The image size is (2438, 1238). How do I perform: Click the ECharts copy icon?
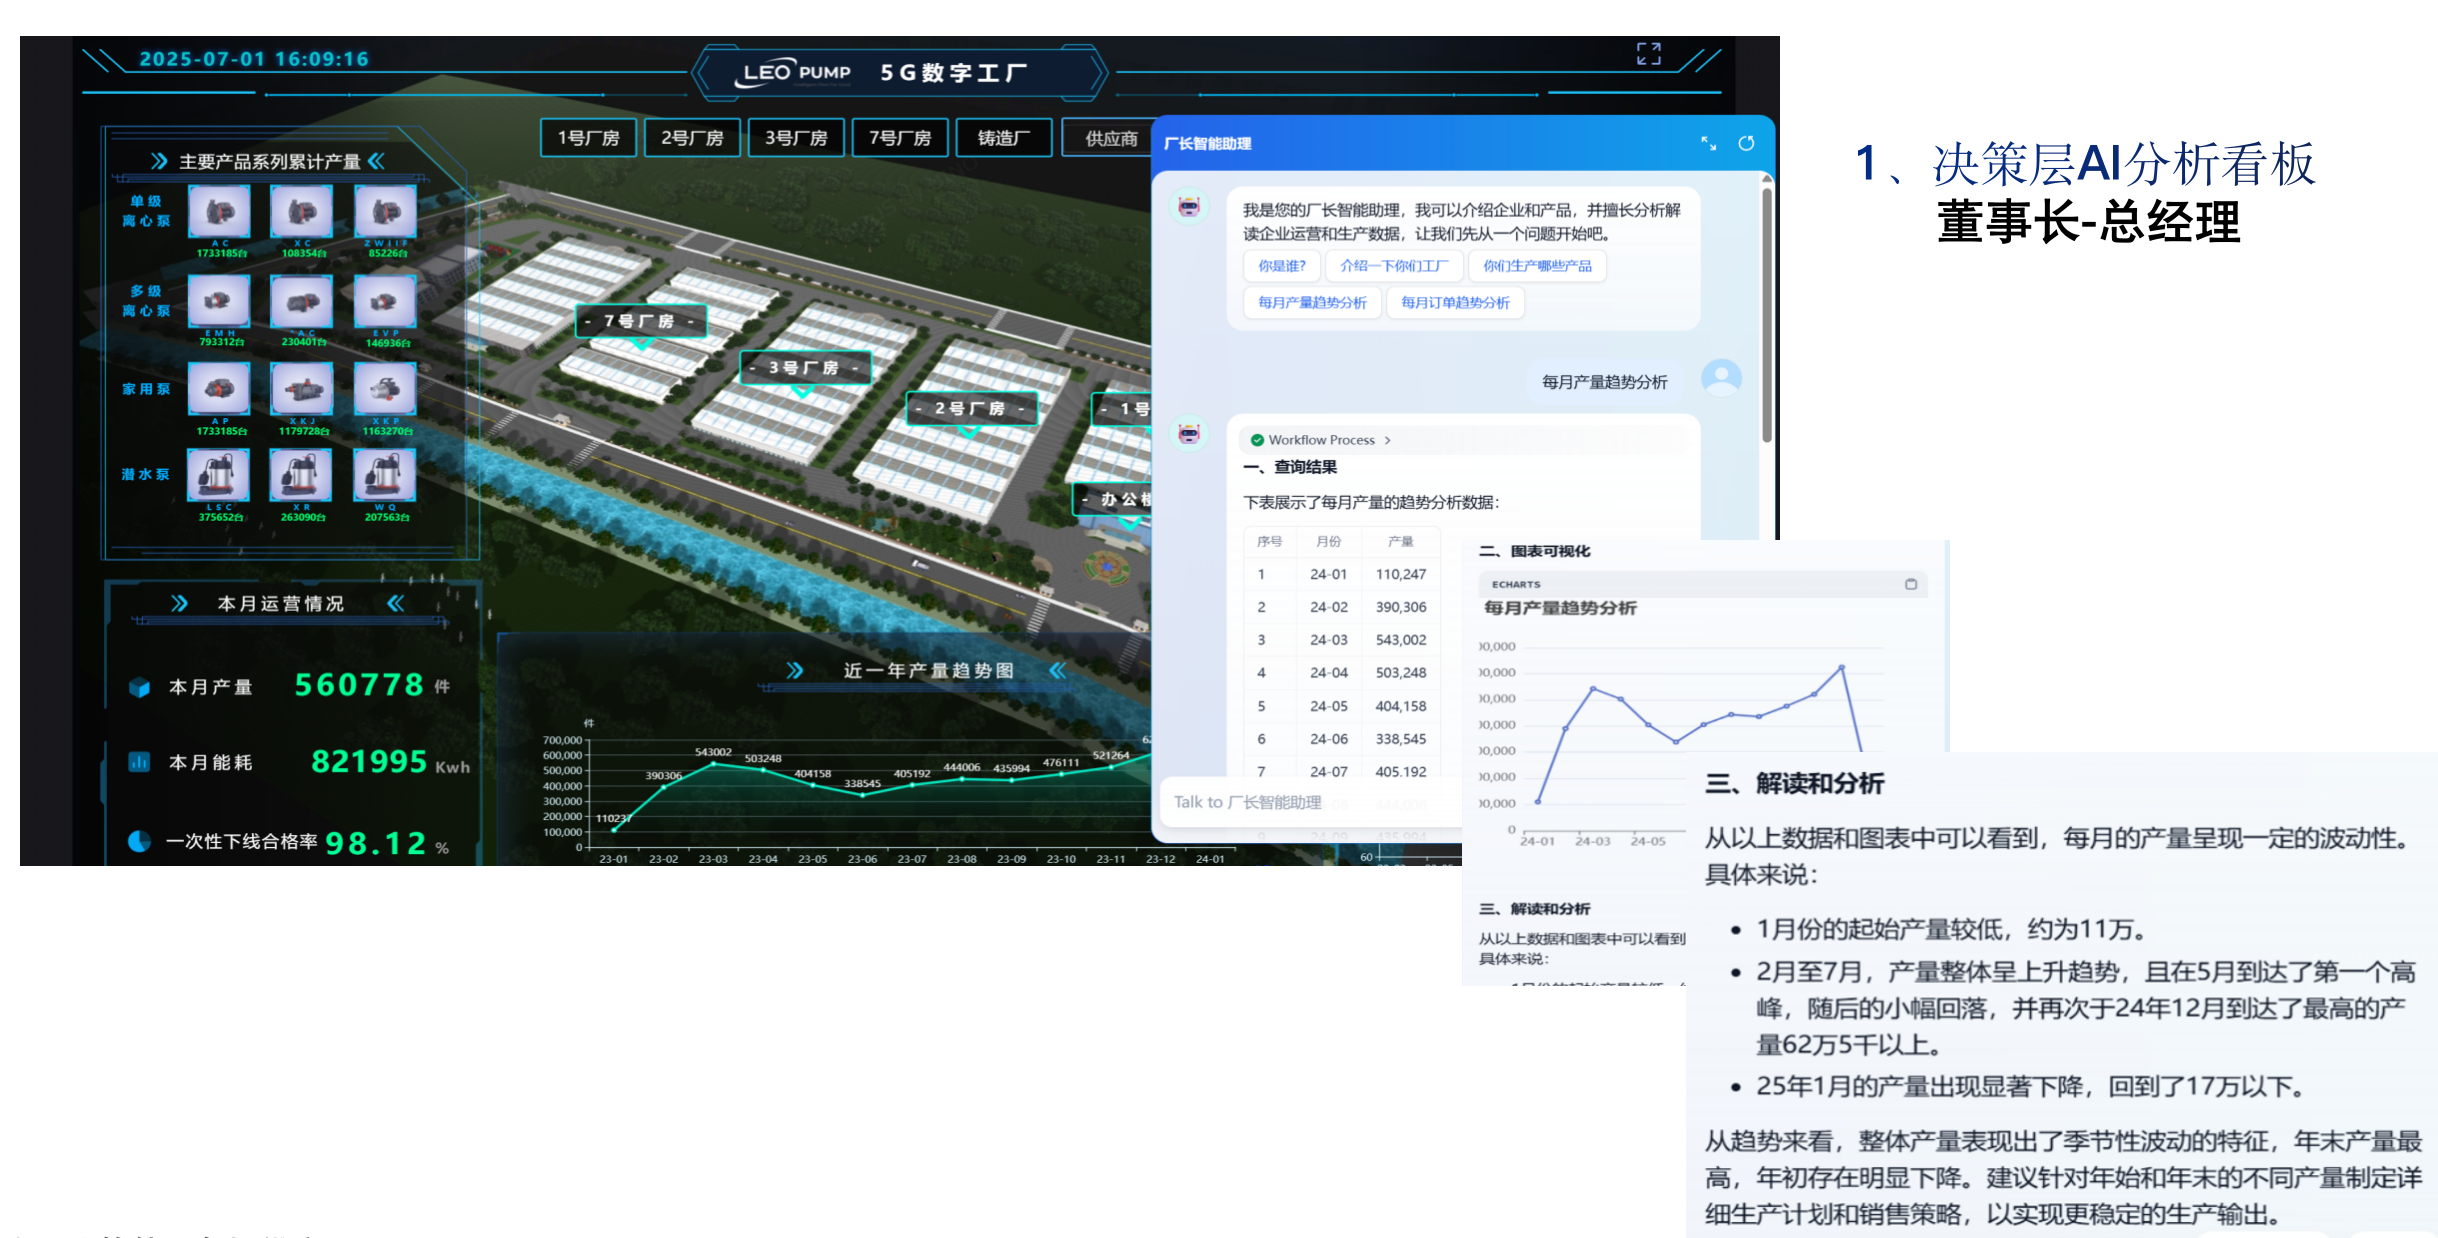coord(1910,584)
